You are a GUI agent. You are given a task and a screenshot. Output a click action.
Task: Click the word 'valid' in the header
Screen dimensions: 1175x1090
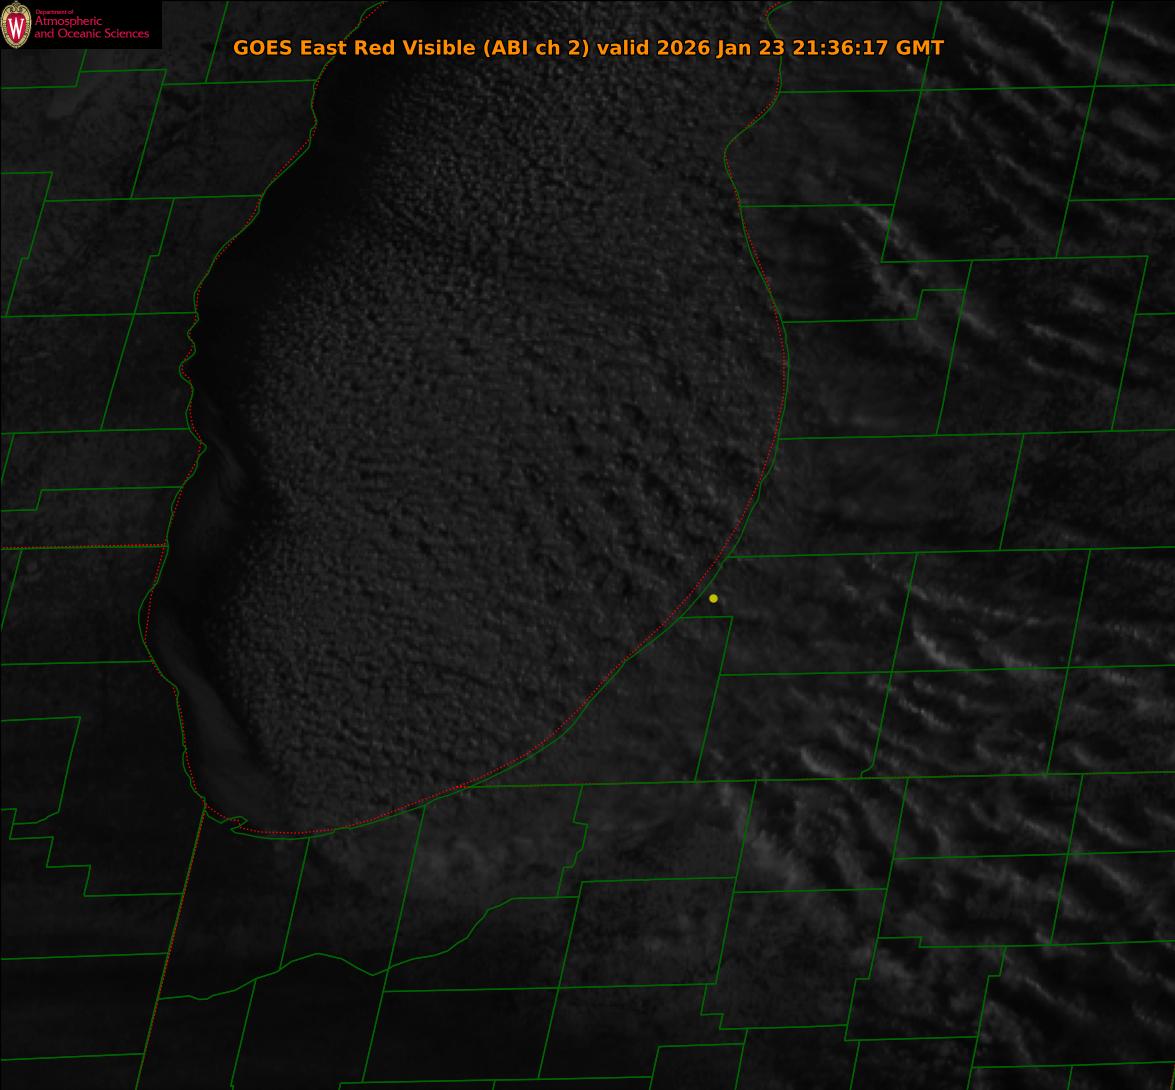[624, 48]
